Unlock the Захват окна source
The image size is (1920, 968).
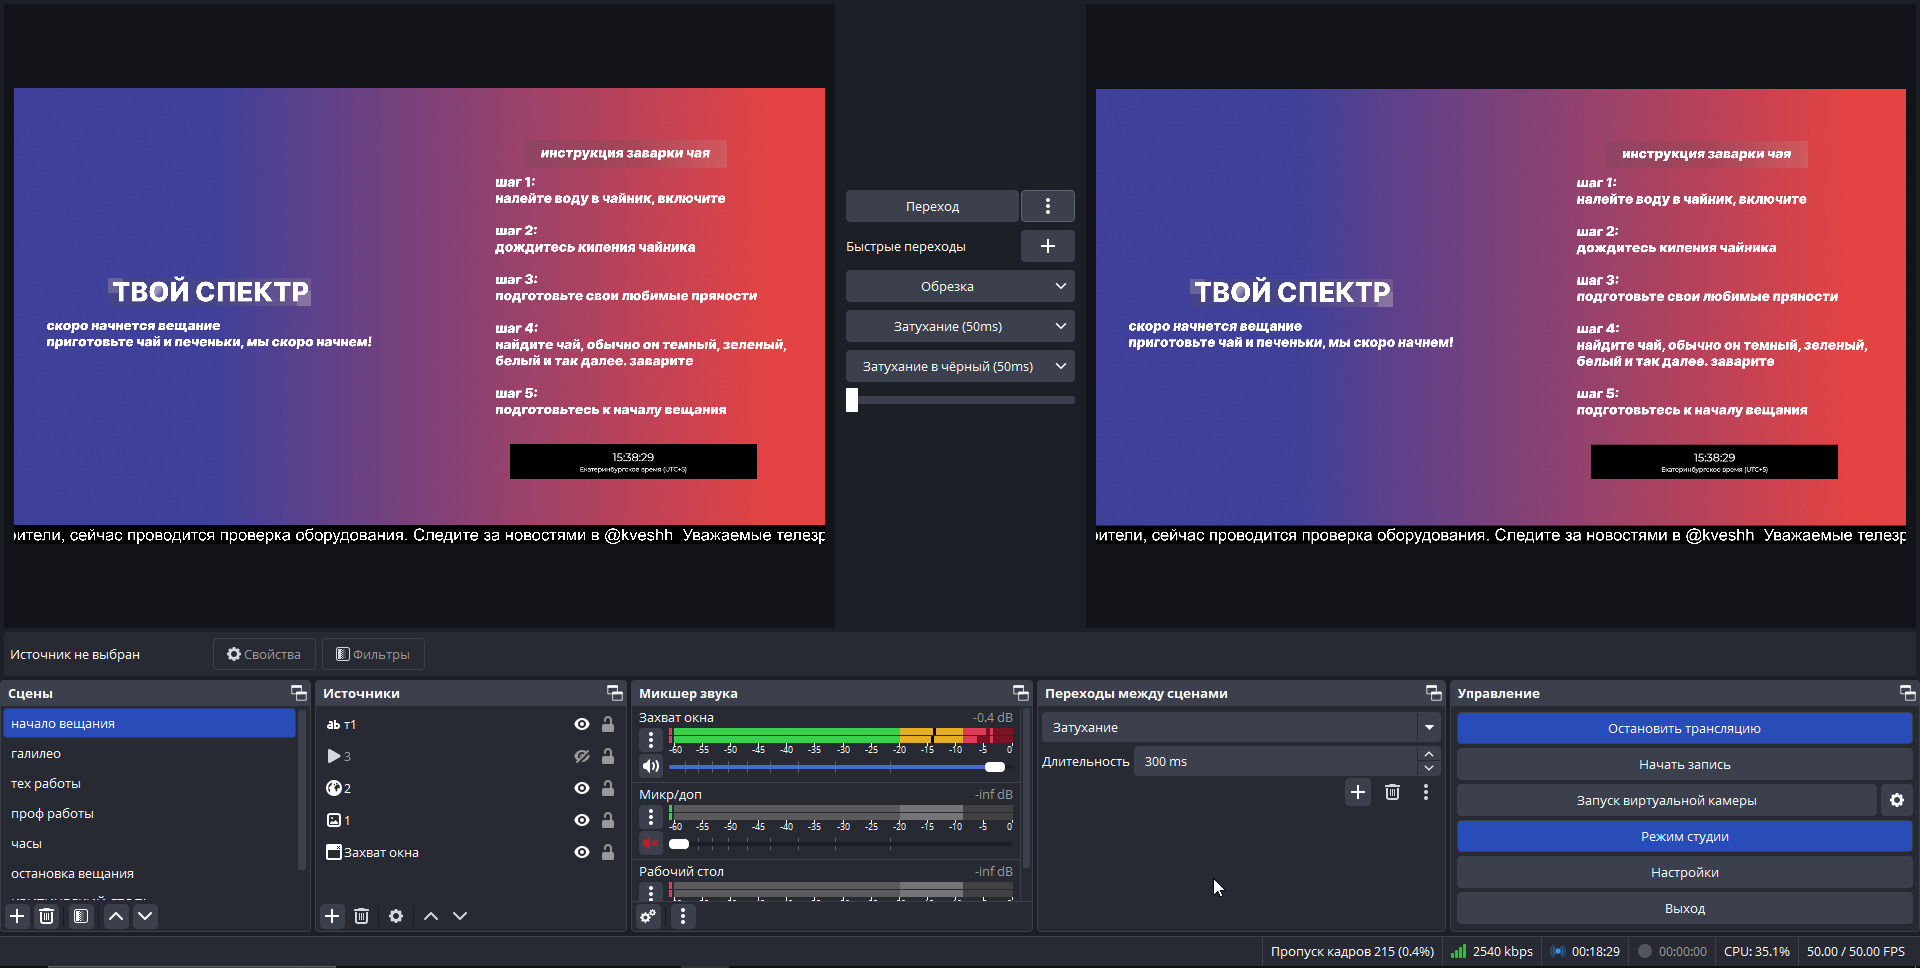607,852
